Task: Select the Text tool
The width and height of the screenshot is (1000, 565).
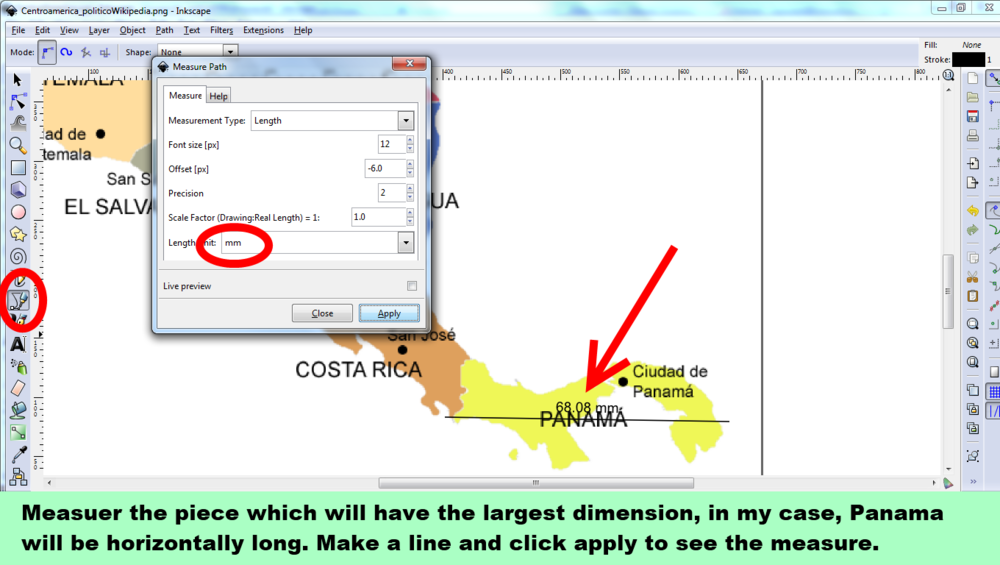Action: pos(18,343)
